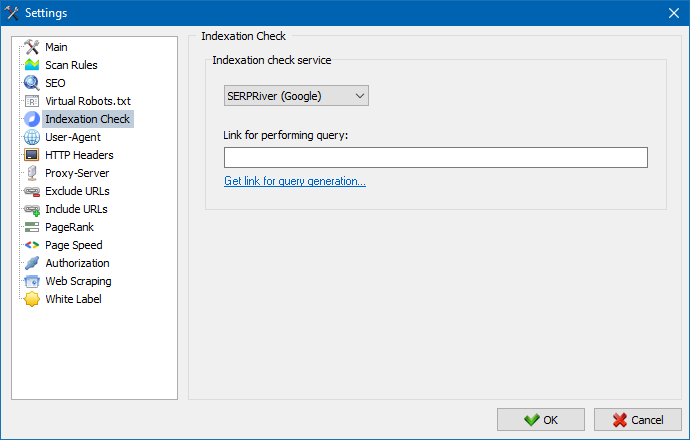The width and height of the screenshot is (690, 440).
Task: Click the Main settings tools icon
Action: [x=32, y=47]
